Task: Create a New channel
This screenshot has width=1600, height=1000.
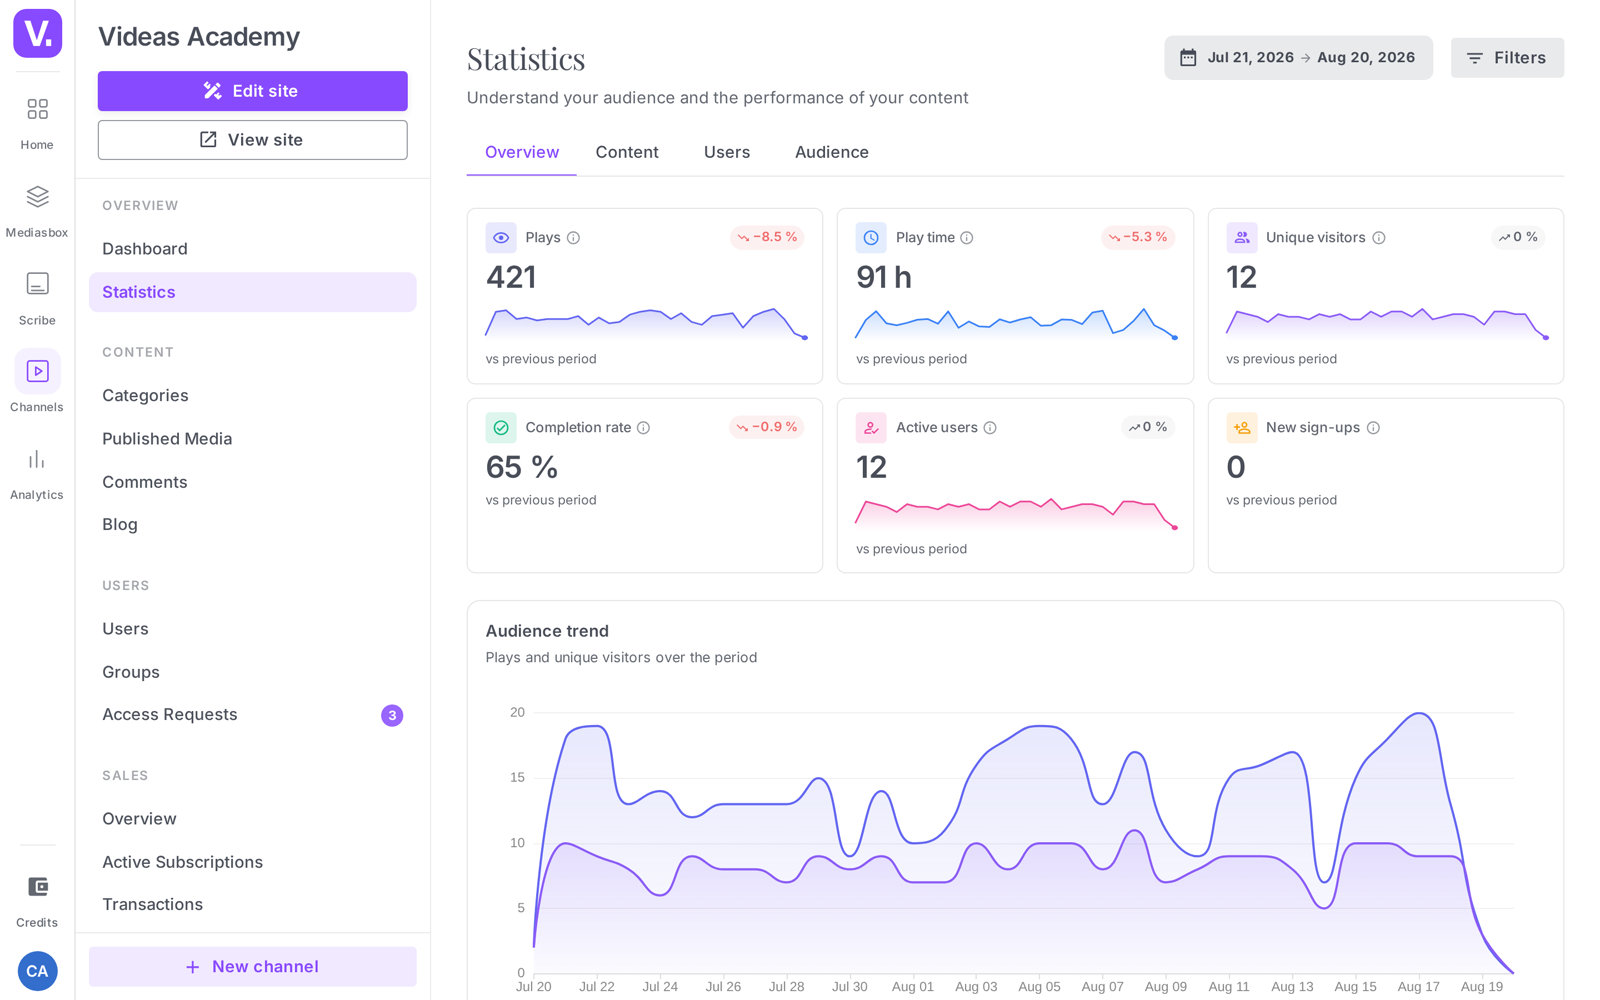Action: tap(252, 967)
